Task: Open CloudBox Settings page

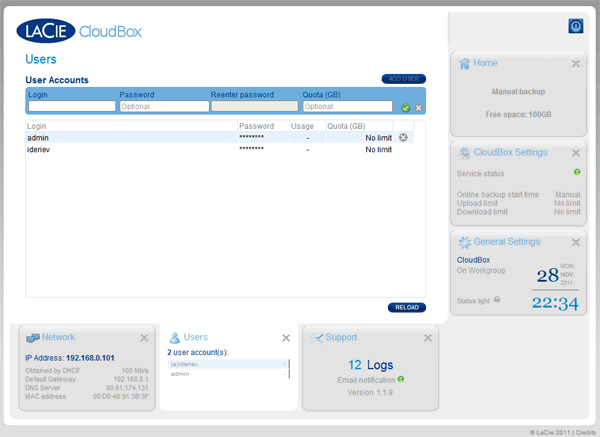Action: (510, 152)
